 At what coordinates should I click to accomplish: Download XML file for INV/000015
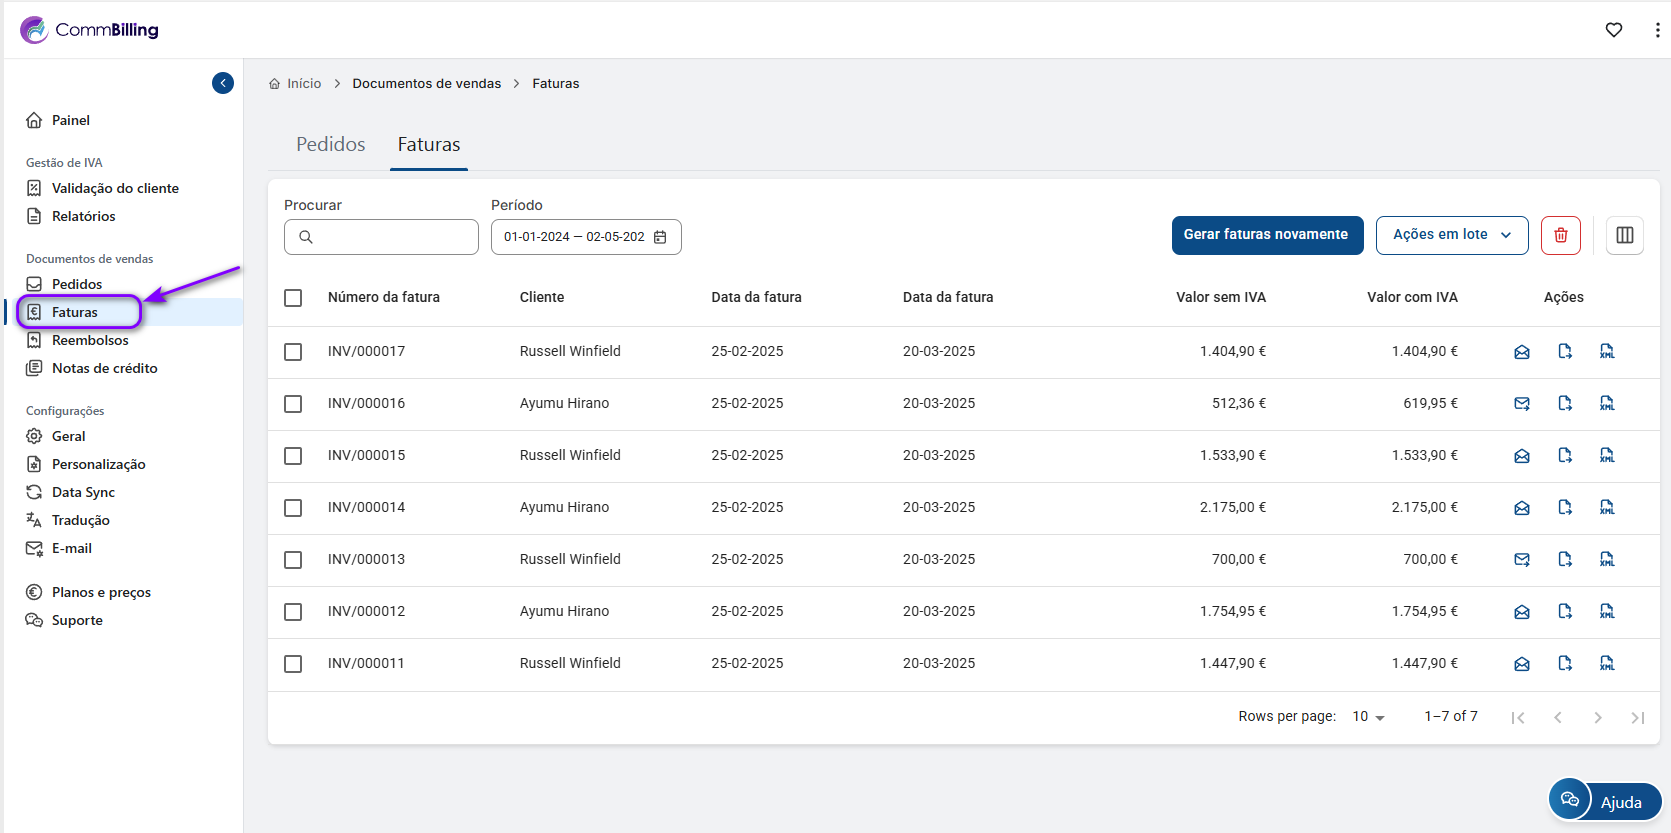[1607, 456]
